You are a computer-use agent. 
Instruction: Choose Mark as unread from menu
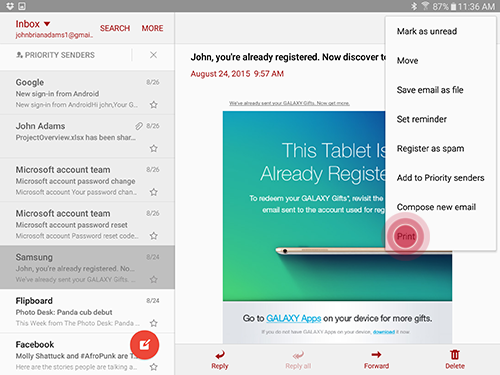[x=440, y=31]
